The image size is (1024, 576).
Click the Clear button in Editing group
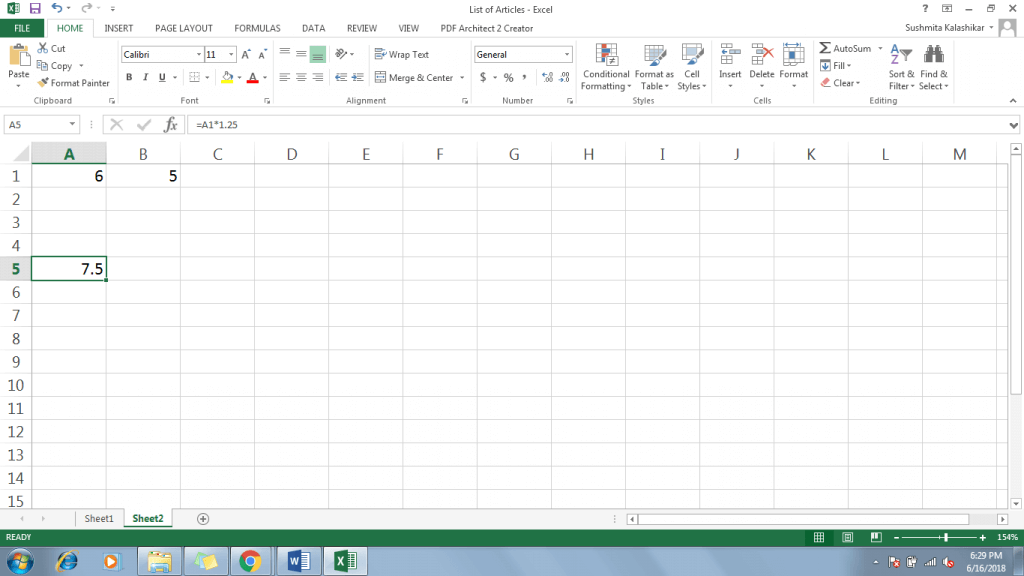[x=841, y=82]
